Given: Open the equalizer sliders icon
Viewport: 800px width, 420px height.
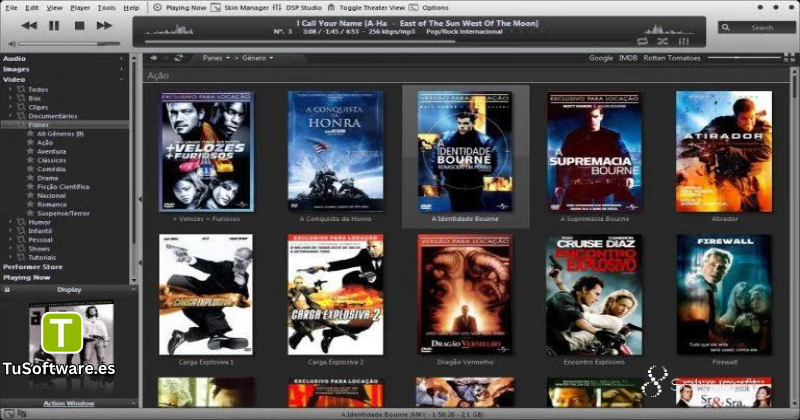Looking at the screenshot, I should (x=684, y=41).
